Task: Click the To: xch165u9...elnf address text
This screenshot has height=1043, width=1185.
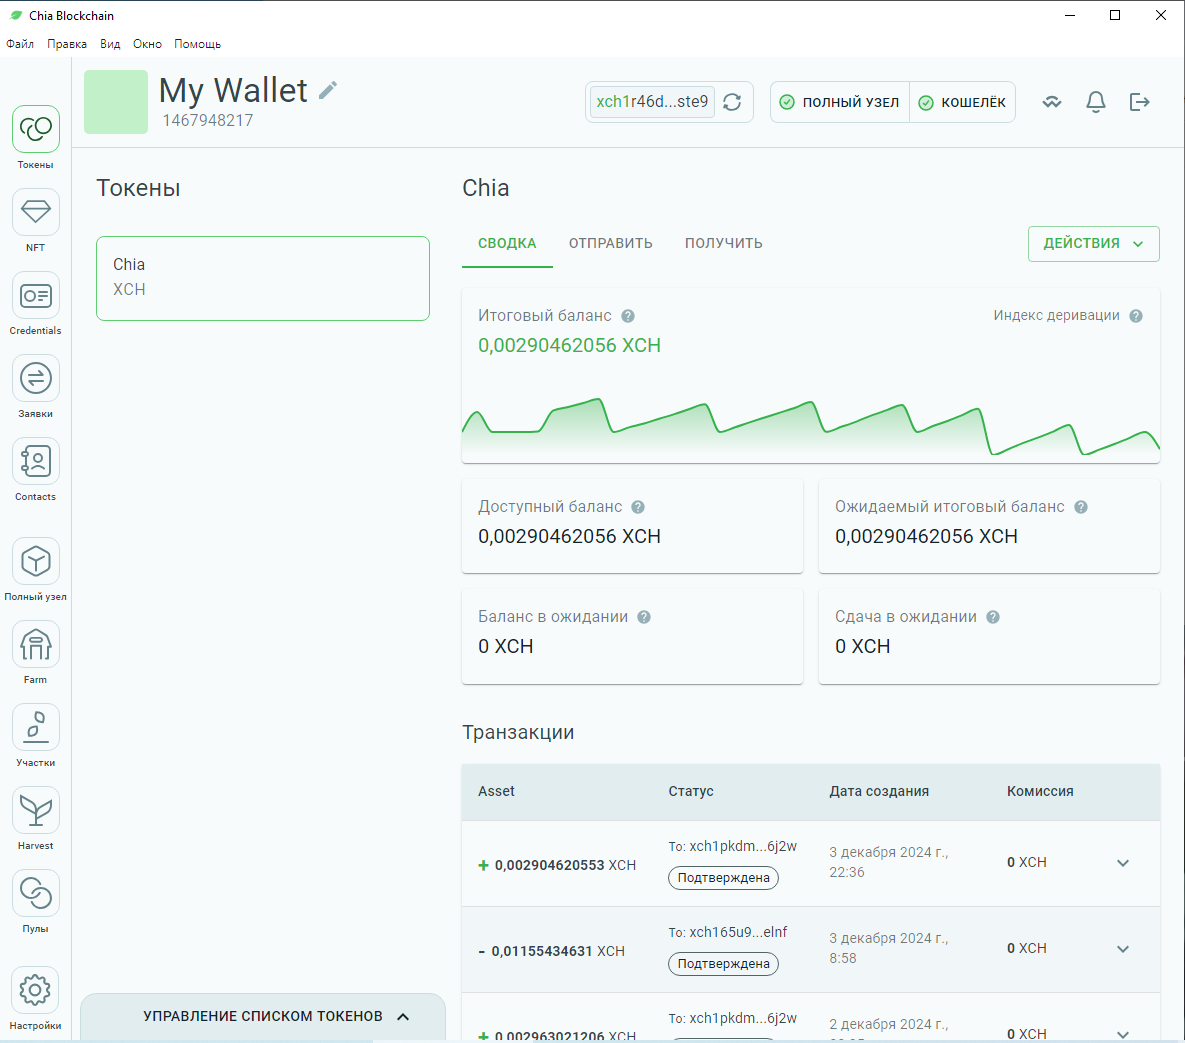Action: point(727,933)
